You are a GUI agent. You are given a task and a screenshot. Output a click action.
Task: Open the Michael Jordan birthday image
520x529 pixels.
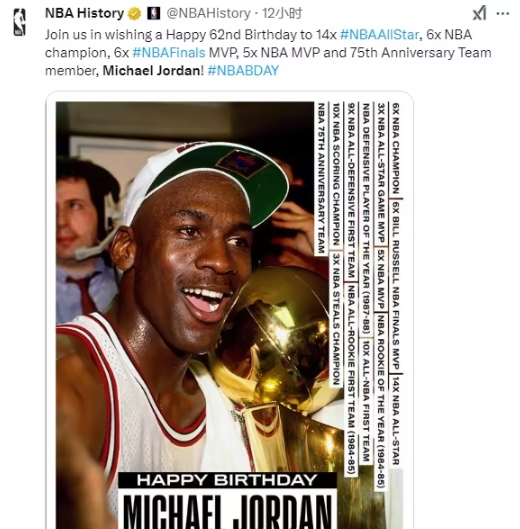[x=229, y=315]
